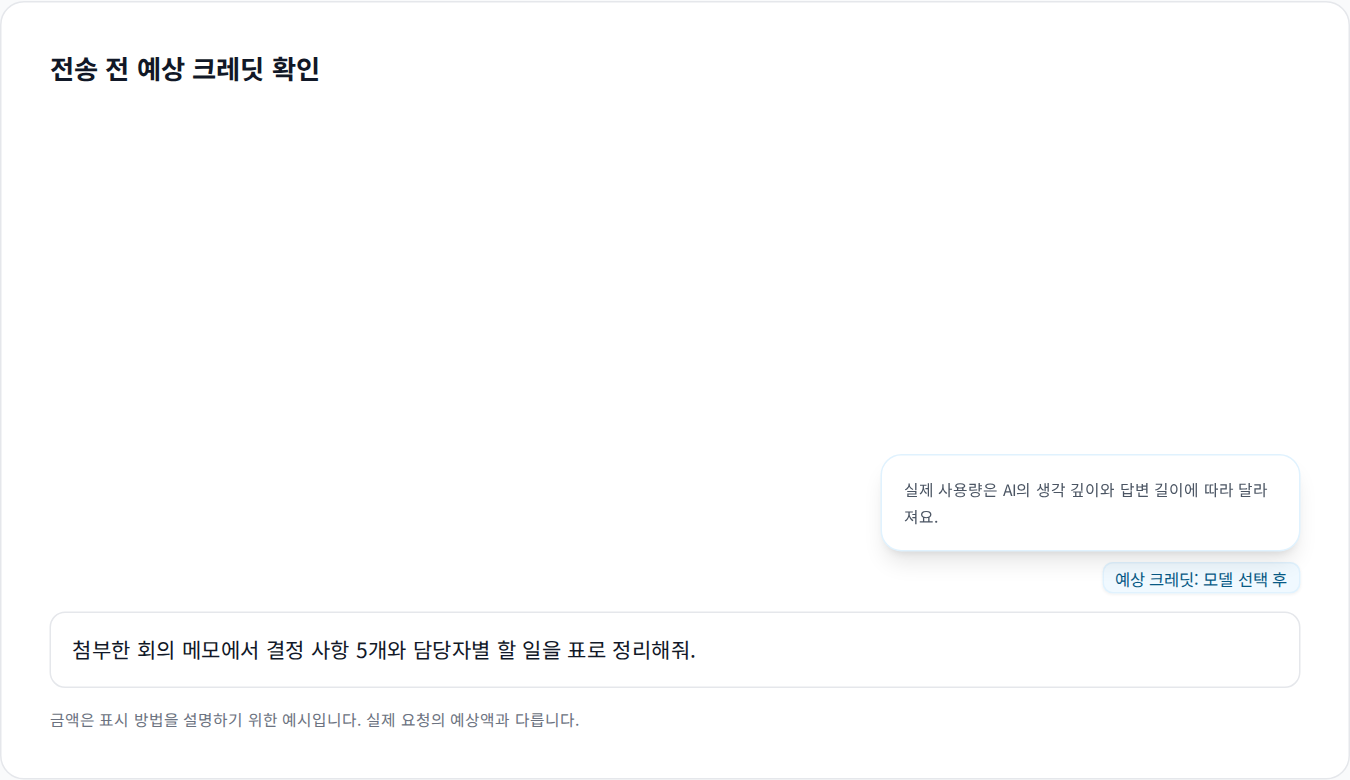Click '예시입니다.' in the footnote
1350x780 pixels.
point(319,720)
